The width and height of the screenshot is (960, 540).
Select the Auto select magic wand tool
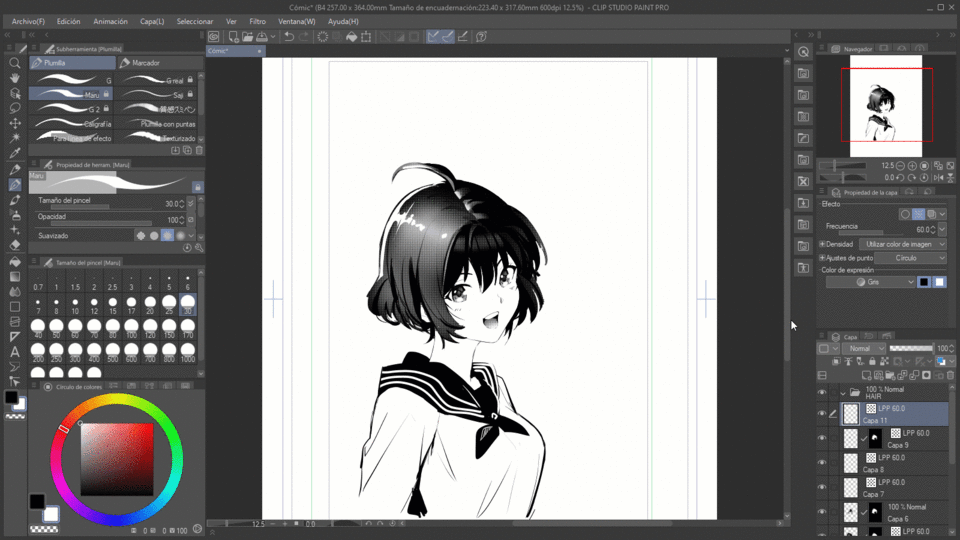pos(15,138)
